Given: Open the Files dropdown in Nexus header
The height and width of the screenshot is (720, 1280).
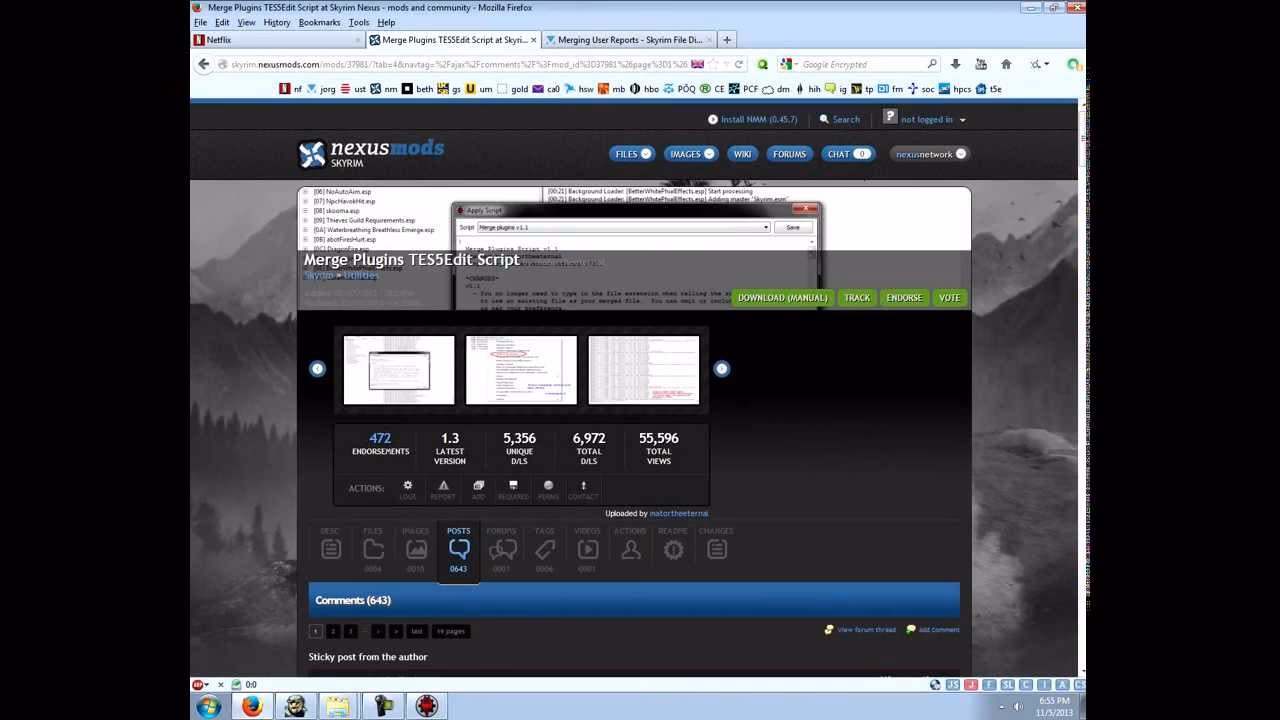Looking at the screenshot, I should click(632, 154).
